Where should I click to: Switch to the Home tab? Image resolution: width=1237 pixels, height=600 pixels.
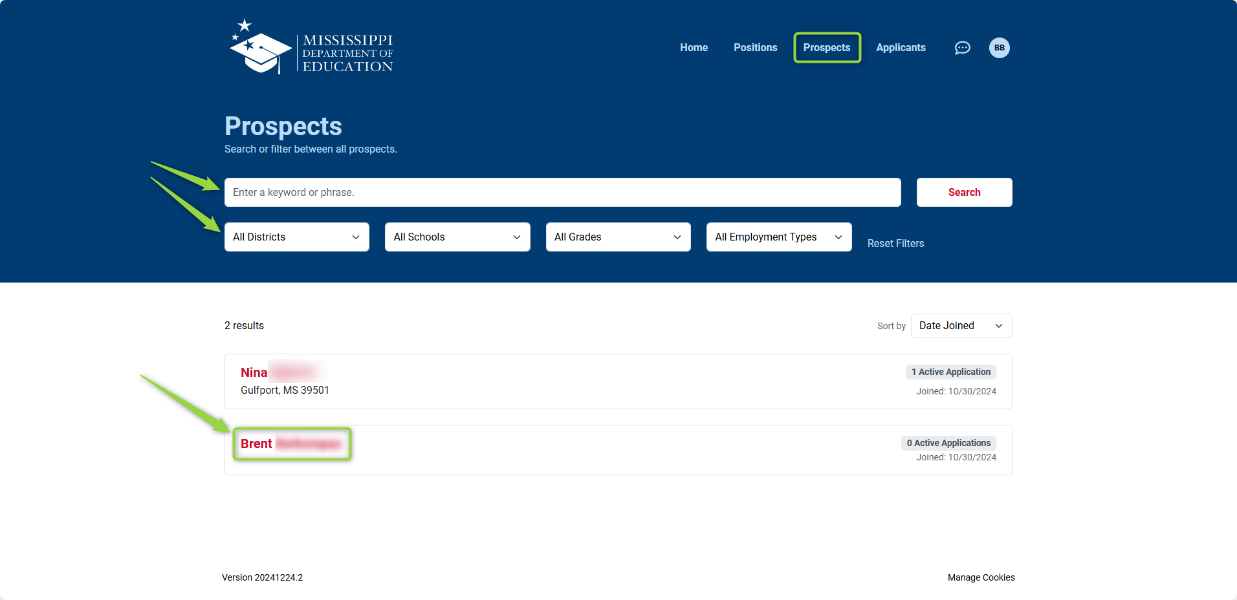pyautogui.click(x=693, y=47)
